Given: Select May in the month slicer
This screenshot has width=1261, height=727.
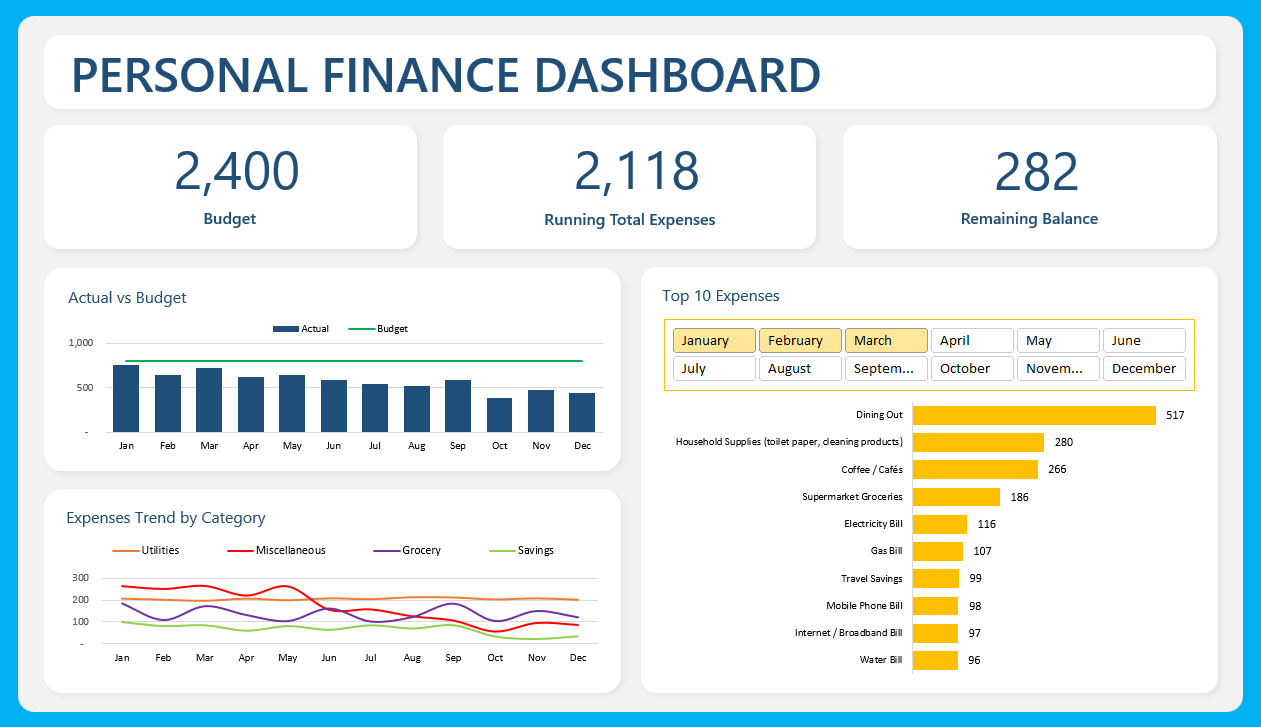Looking at the screenshot, I should (x=1057, y=340).
